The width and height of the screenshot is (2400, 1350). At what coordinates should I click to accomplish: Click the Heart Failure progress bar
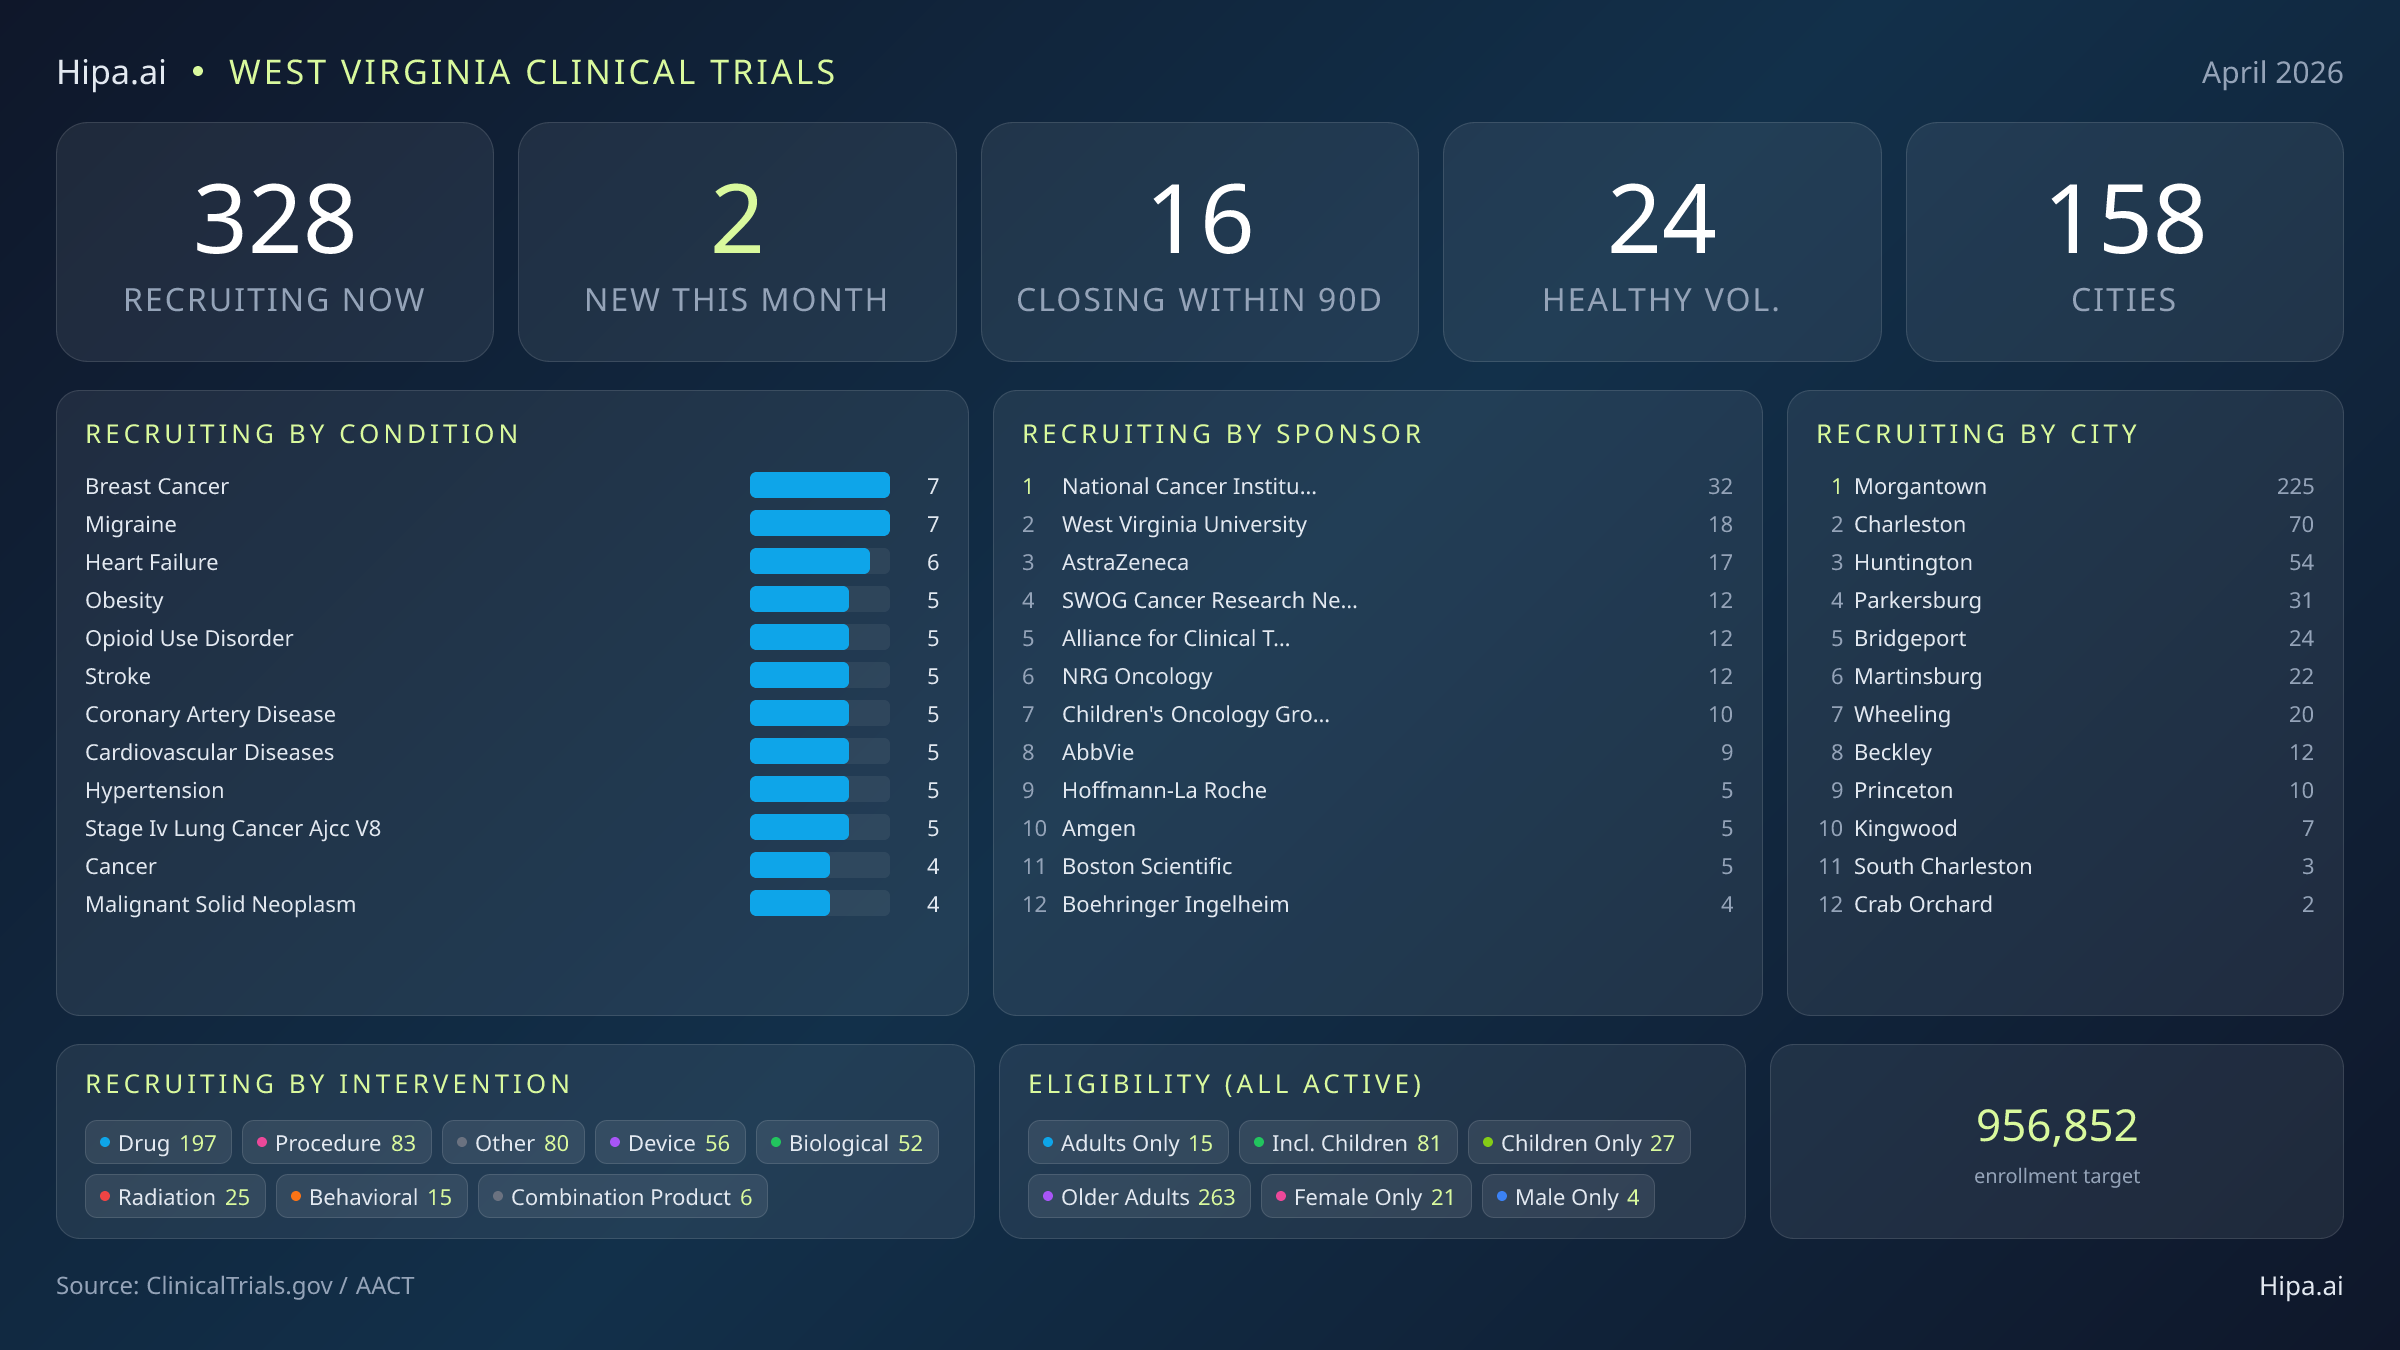820,561
